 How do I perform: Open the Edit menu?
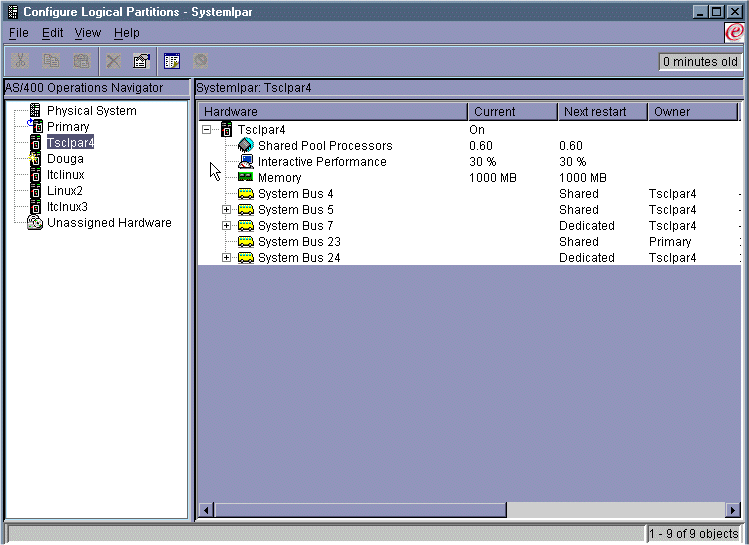(x=52, y=33)
